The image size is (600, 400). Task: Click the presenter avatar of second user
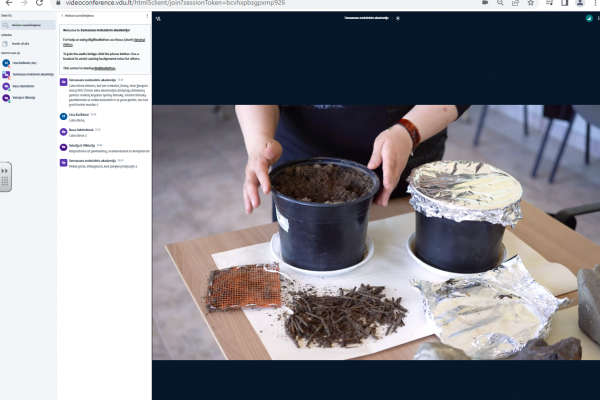(6, 75)
